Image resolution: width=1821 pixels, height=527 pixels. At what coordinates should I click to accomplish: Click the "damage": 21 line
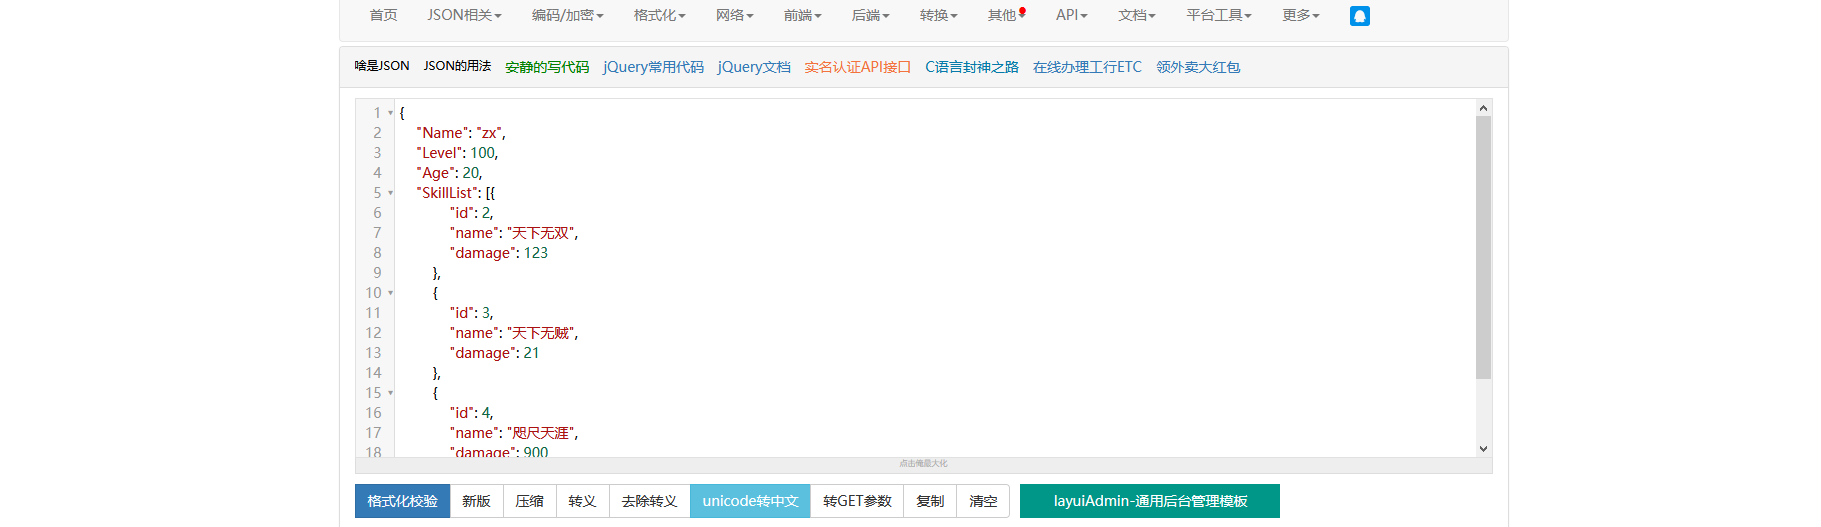[494, 353]
